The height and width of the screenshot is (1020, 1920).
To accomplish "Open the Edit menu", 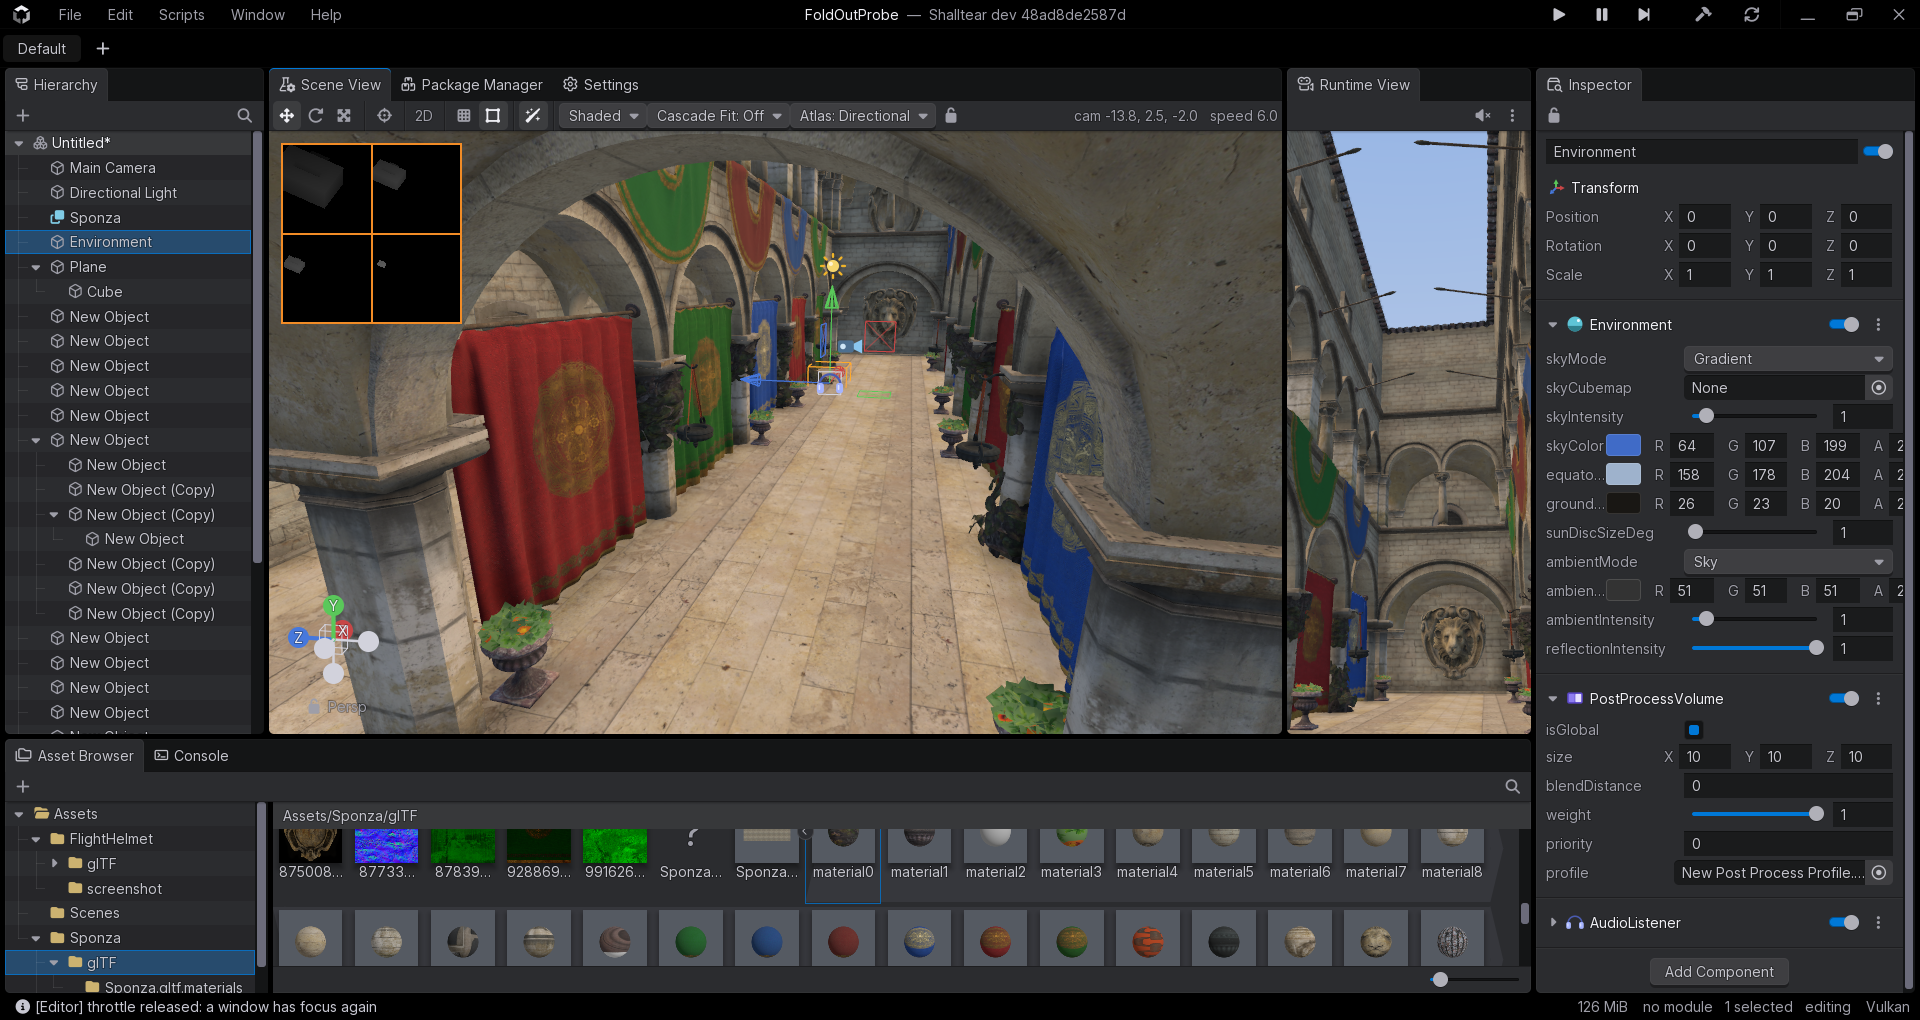I will [120, 15].
